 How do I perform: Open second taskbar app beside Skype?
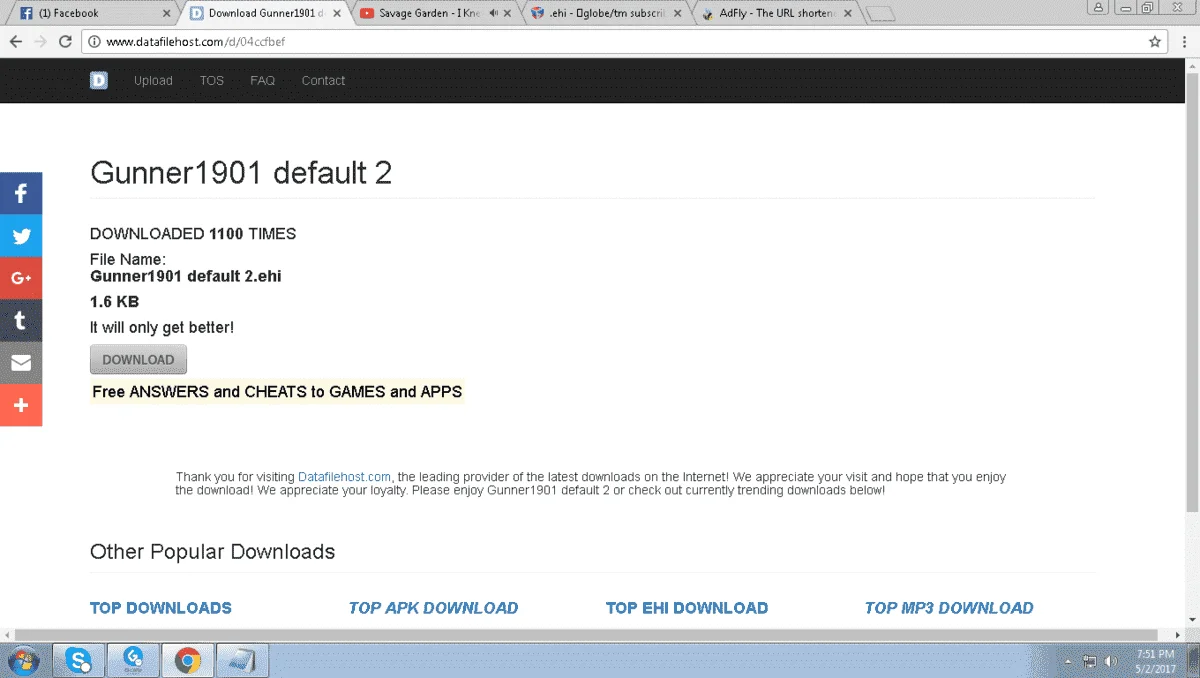(132, 661)
